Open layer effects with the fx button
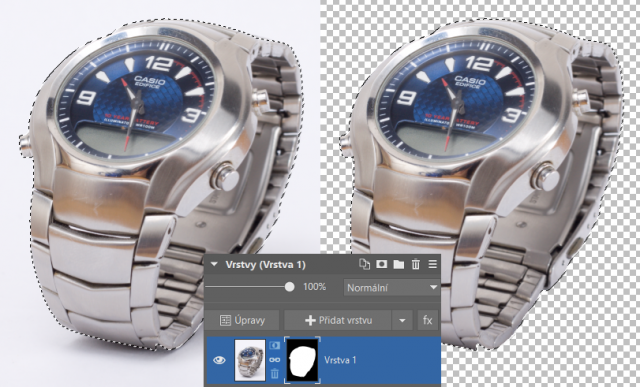 [x=427, y=320]
